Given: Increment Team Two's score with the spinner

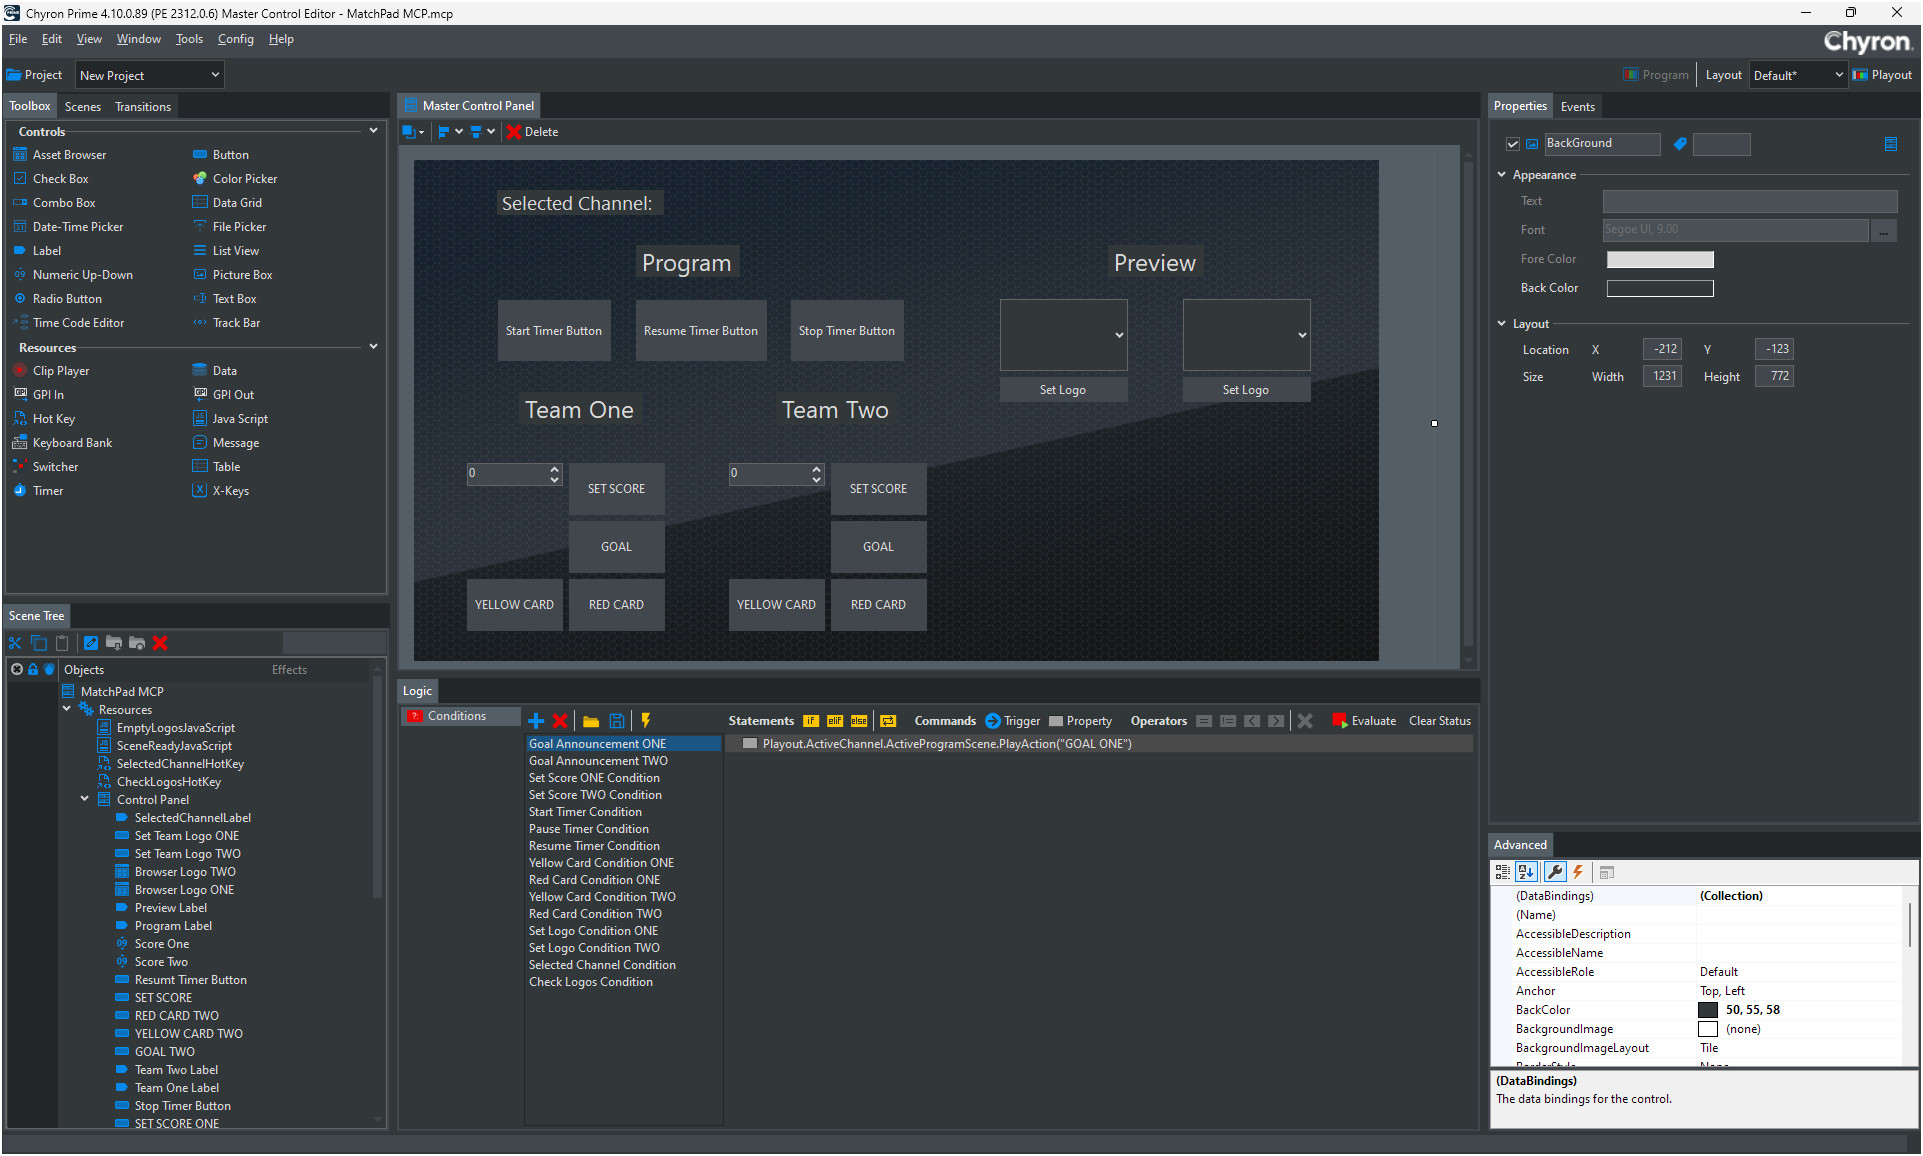Looking at the screenshot, I should pyautogui.click(x=816, y=468).
